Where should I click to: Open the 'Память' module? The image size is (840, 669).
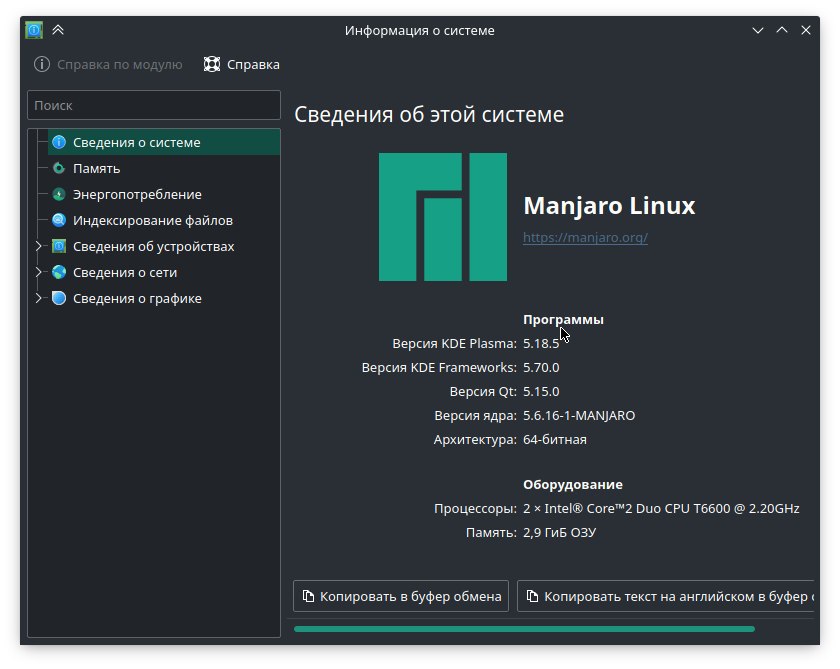click(96, 168)
